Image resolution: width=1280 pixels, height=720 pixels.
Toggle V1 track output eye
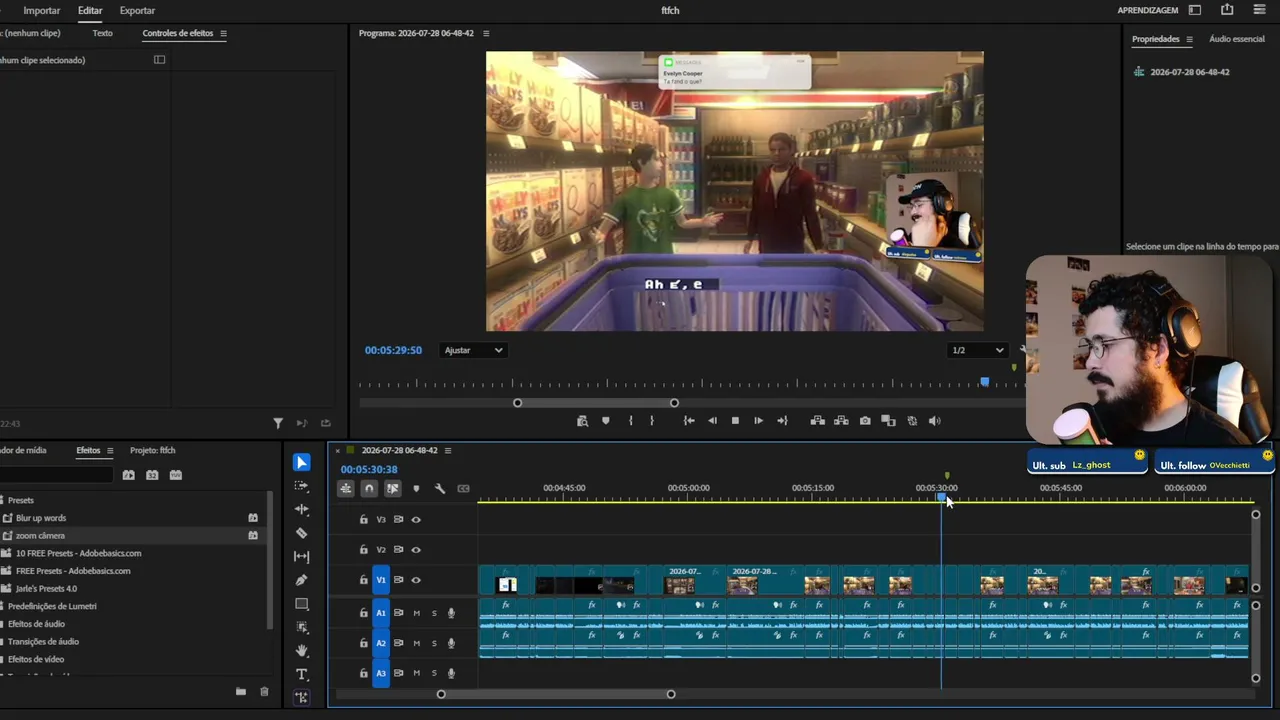pos(416,580)
